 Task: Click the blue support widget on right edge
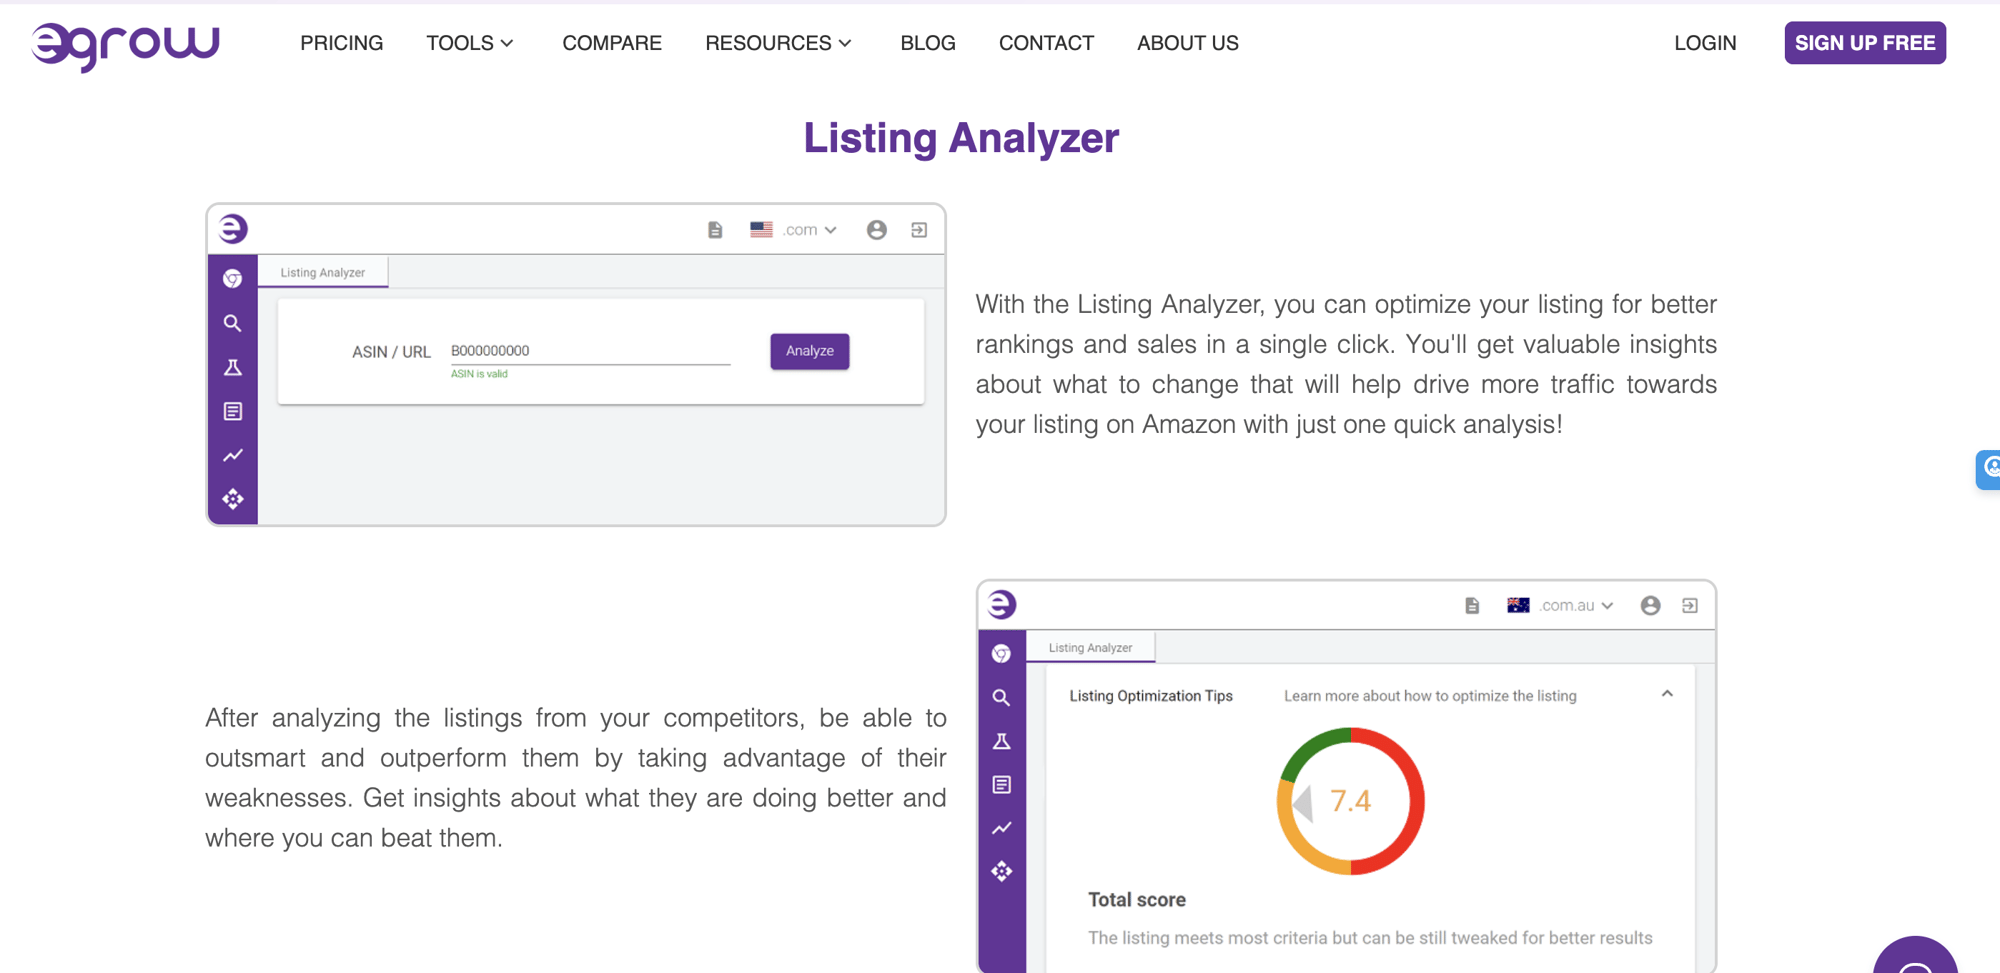(1988, 469)
